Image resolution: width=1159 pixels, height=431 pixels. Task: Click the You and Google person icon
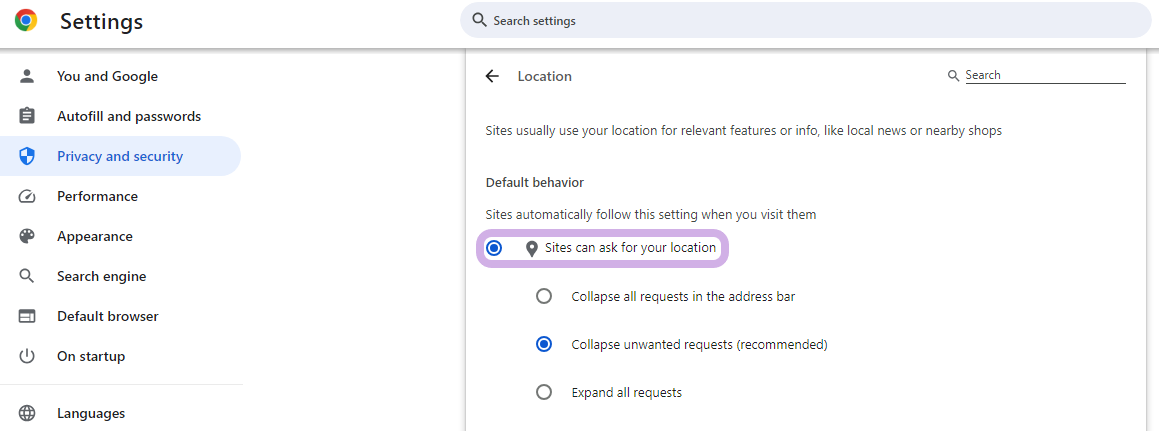27,76
